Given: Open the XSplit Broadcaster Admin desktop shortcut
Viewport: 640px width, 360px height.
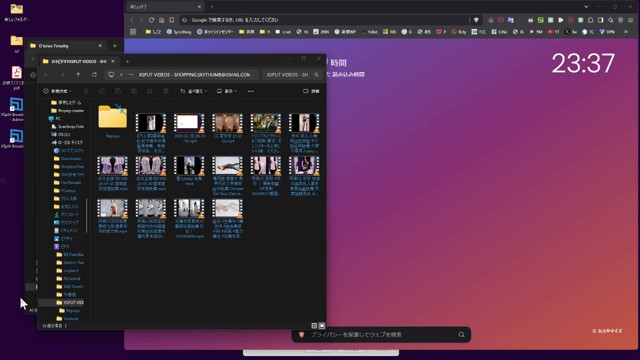Looking at the screenshot, I should [16, 109].
